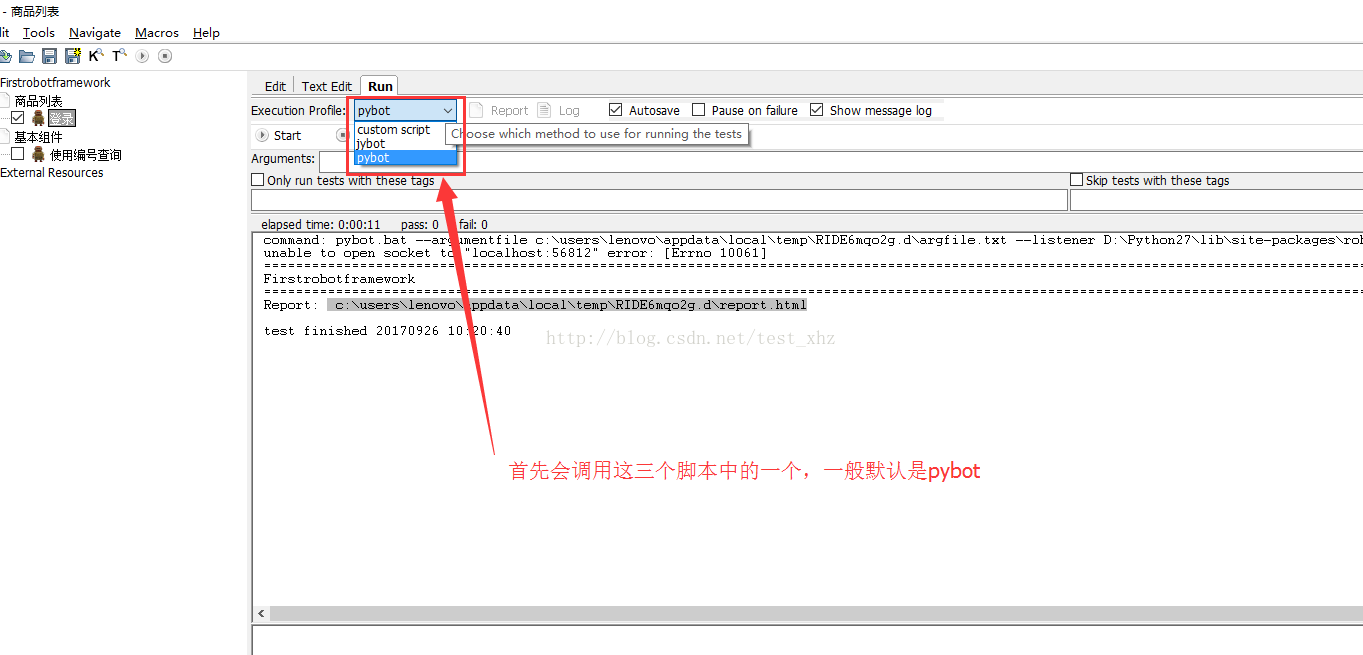This screenshot has height=655, width=1363.
Task: Toggle Show message log checkbox
Action: tap(817, 110)
